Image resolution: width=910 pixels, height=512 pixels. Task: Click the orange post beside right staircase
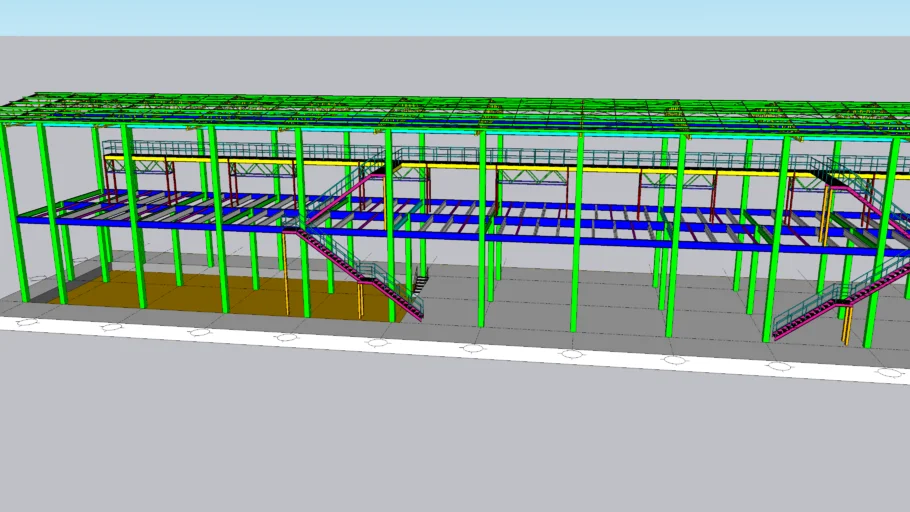tap(847, 322)
